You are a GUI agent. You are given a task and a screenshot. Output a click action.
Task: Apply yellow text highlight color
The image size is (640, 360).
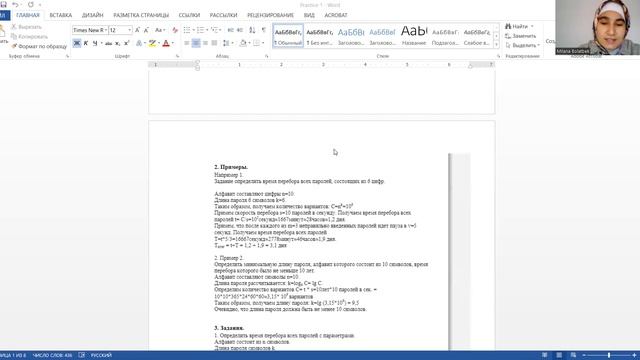click(152, 43)
